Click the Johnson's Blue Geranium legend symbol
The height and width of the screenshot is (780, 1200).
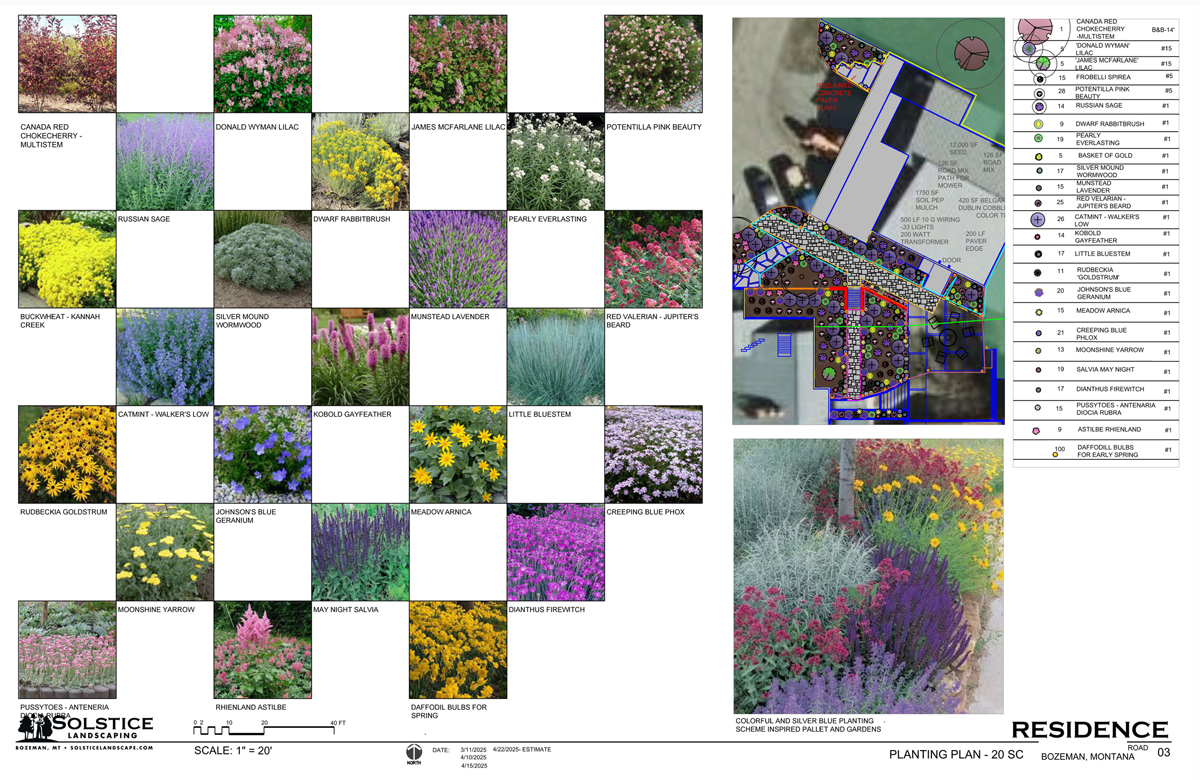(1039, 292)
